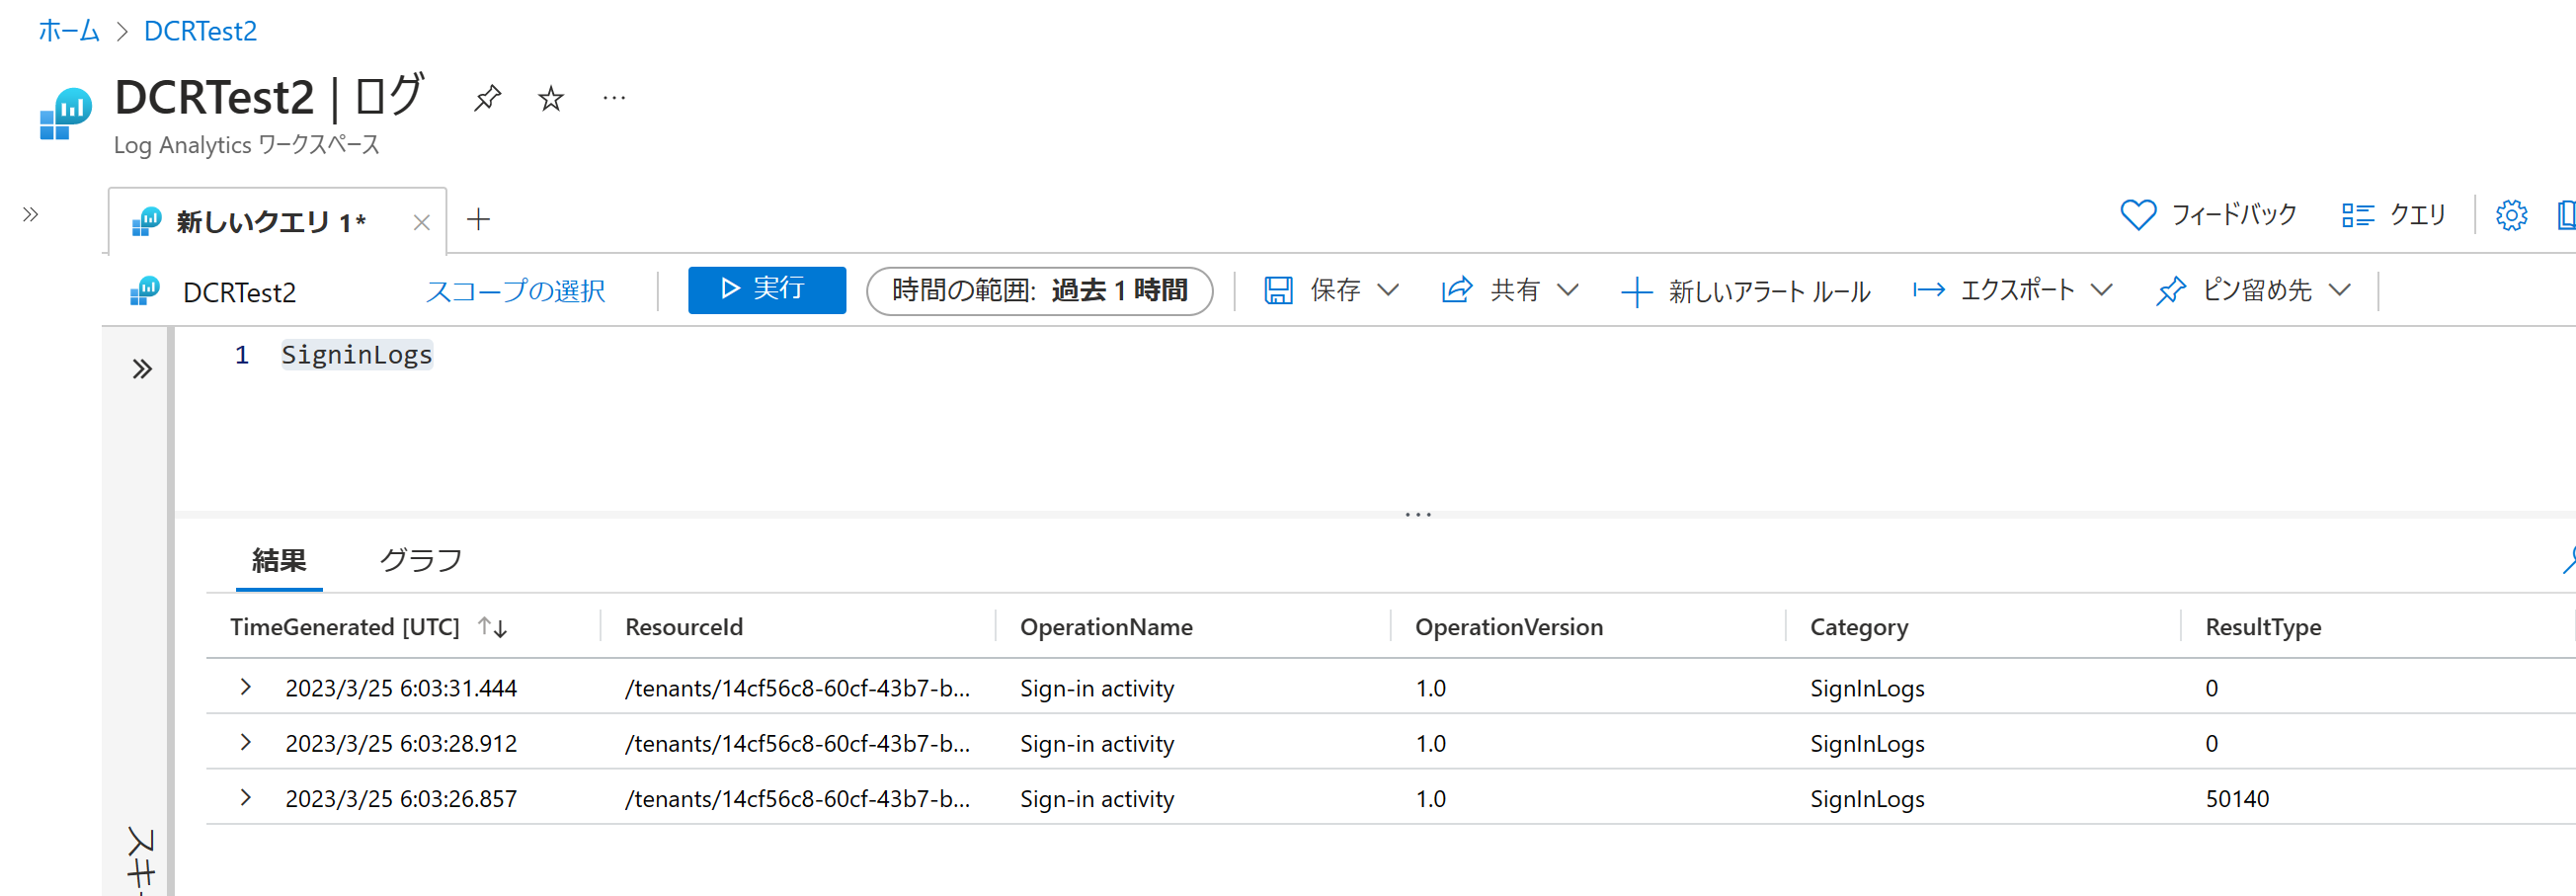Click the DCRTest2 breadcrumb link
The height and width of the screenshot is (896, 2576).
click(200, 31)
